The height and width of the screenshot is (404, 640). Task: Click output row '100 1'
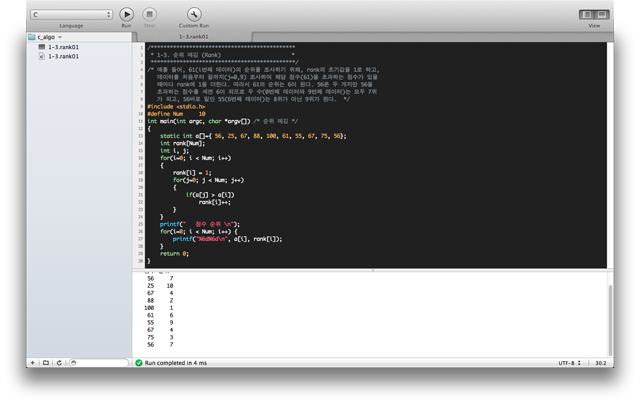pos(159,308)
